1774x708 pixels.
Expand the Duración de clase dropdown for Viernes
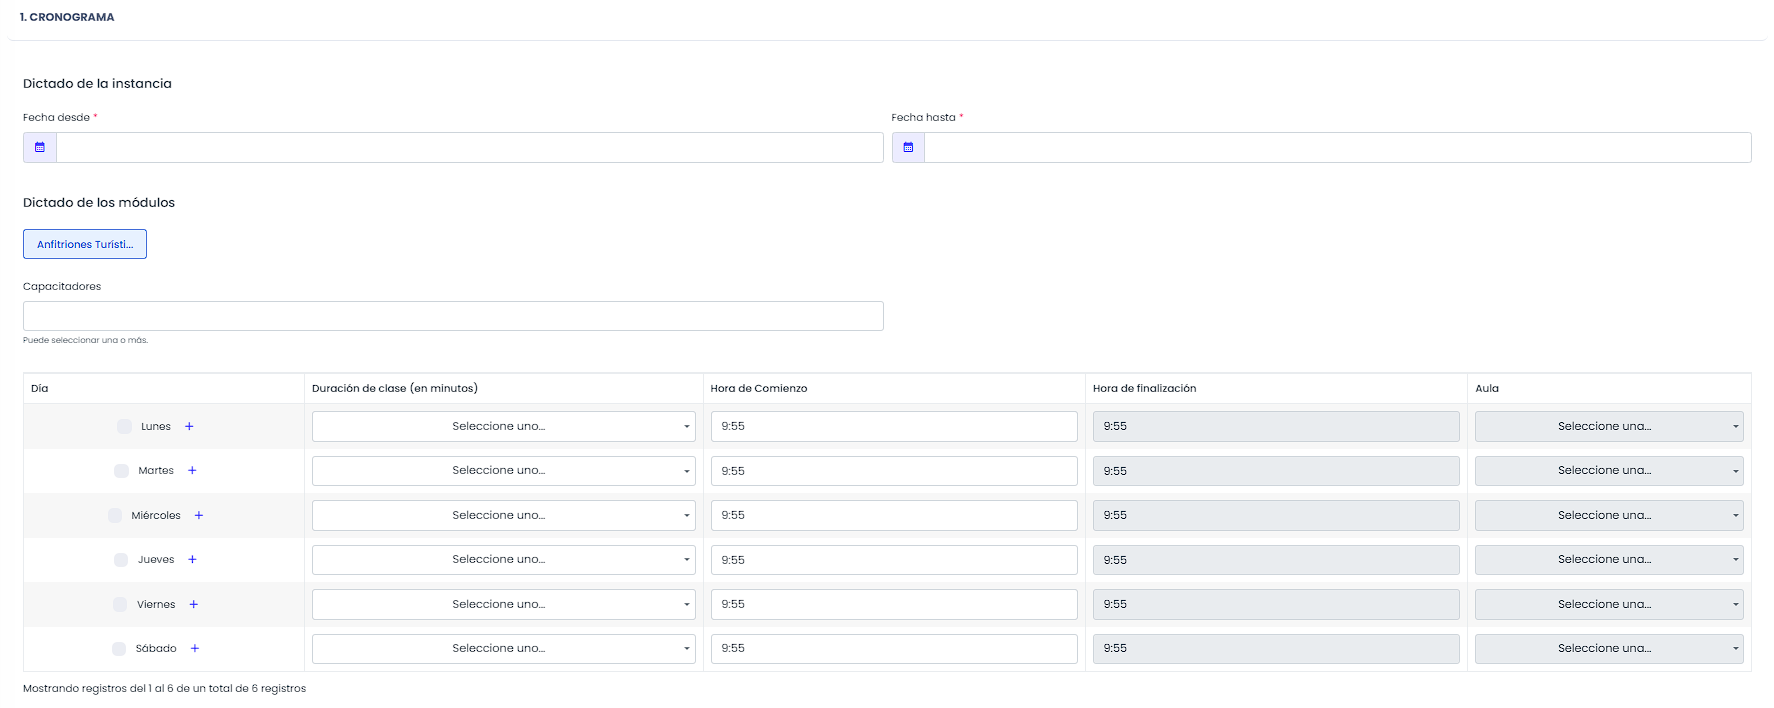pos(504,604)
